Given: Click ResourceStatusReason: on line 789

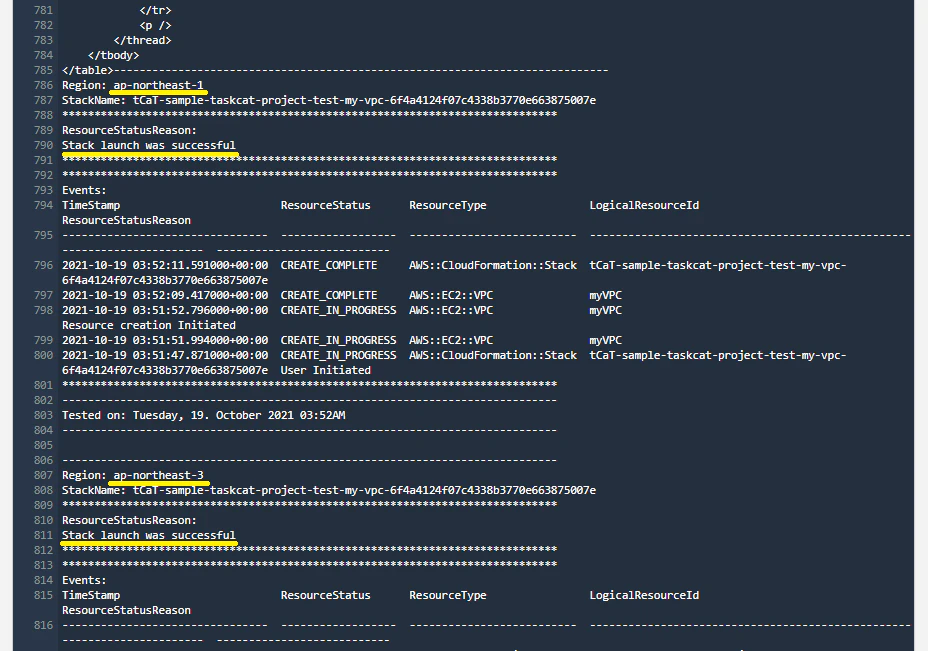Looking at the screenshot, I should point(129,130).
